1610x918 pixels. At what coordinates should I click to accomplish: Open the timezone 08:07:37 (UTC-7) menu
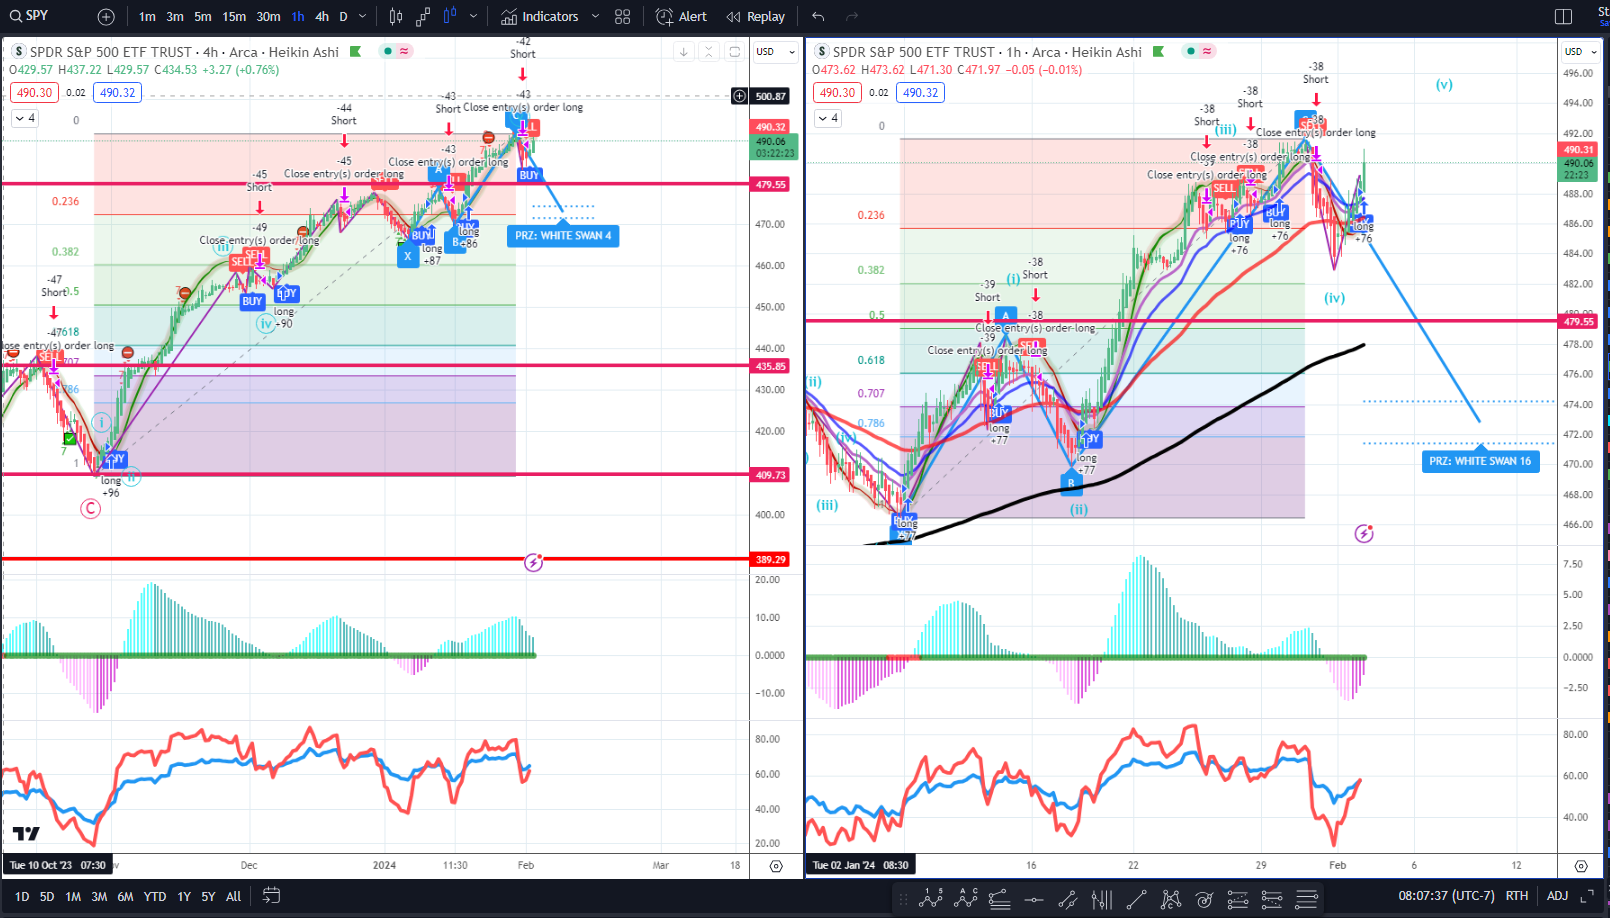pos(1446,896)
